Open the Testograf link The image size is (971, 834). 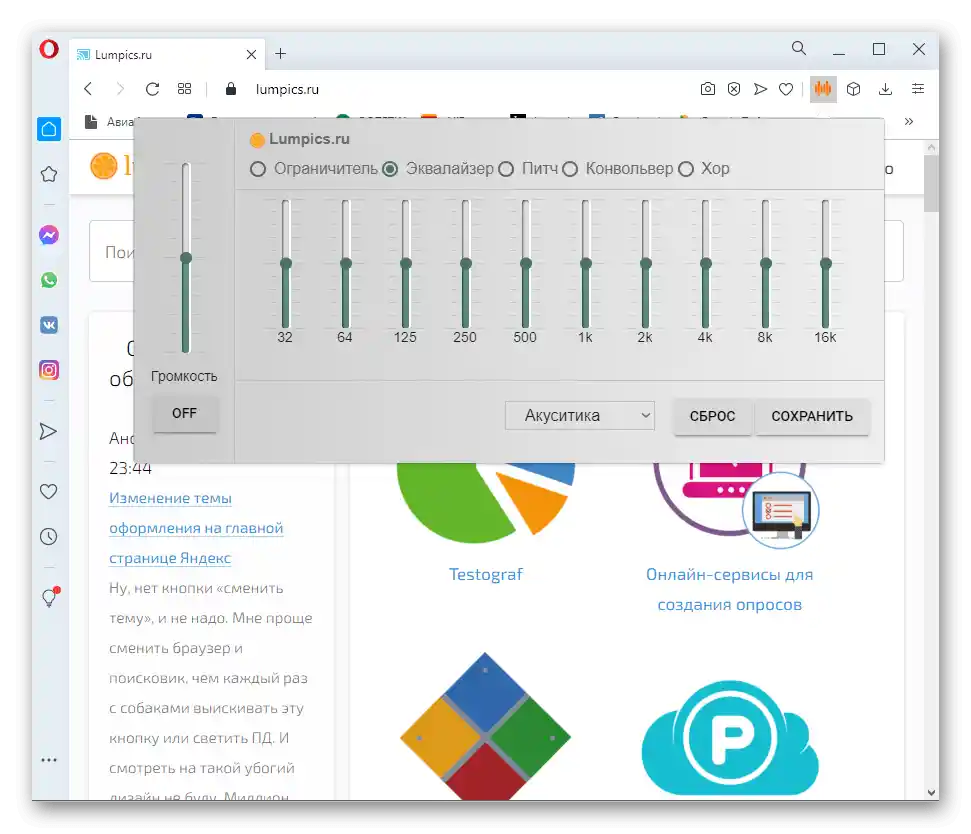coord(486,575)
